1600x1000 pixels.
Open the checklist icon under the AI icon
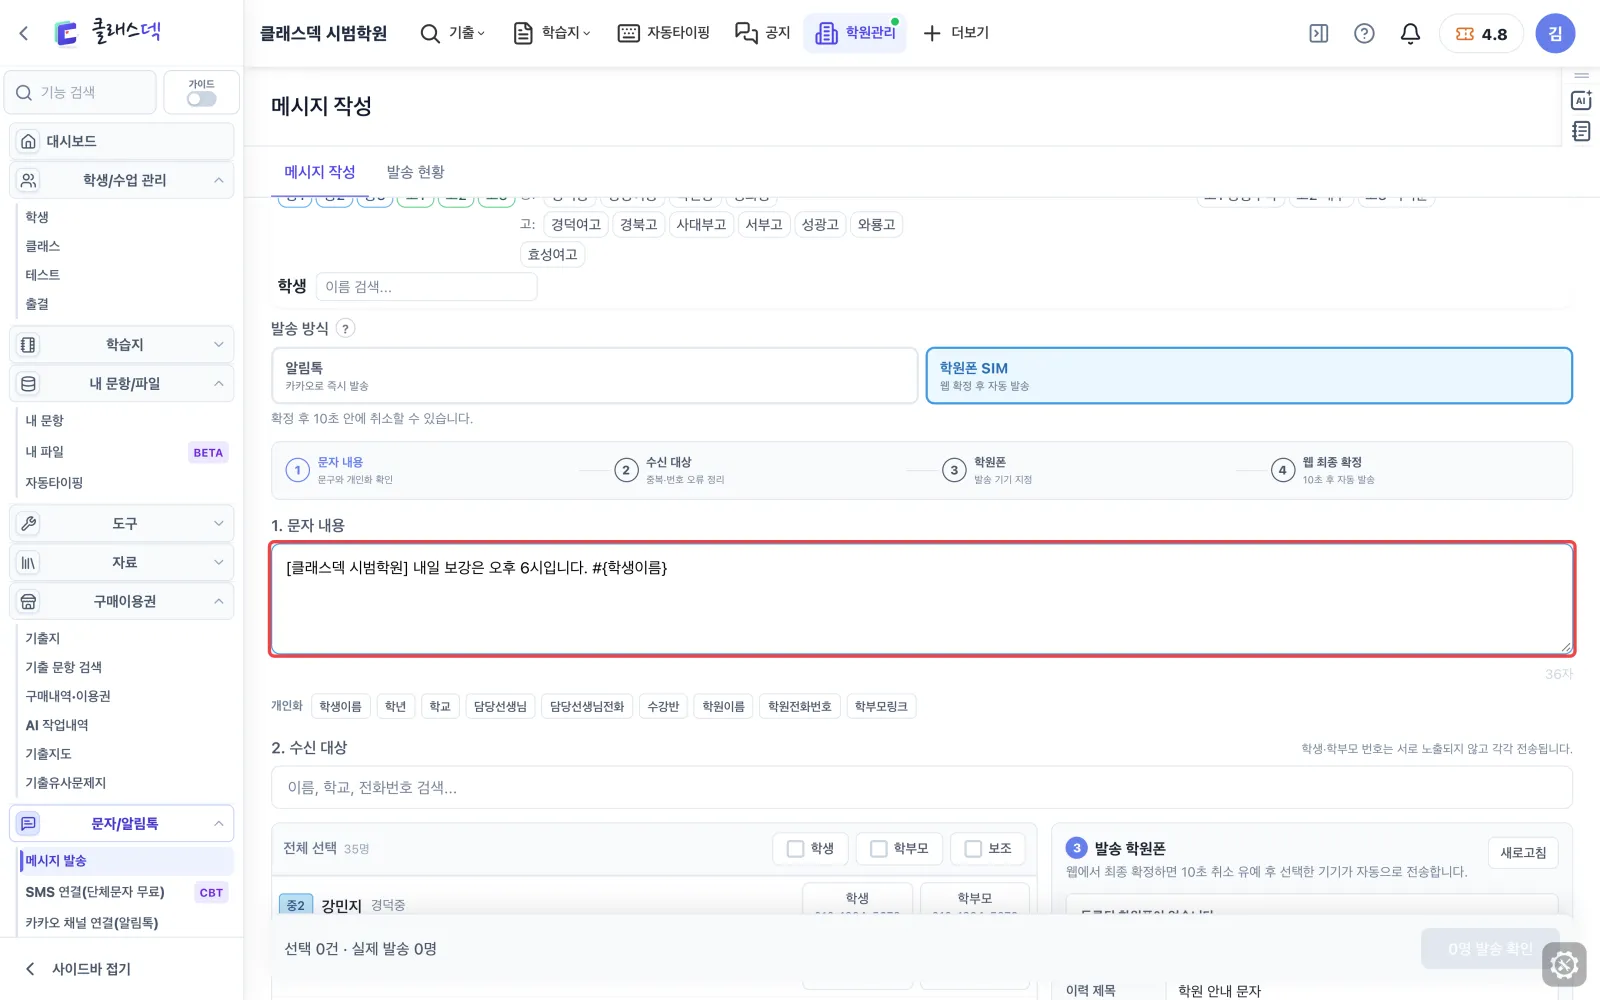1581,131
